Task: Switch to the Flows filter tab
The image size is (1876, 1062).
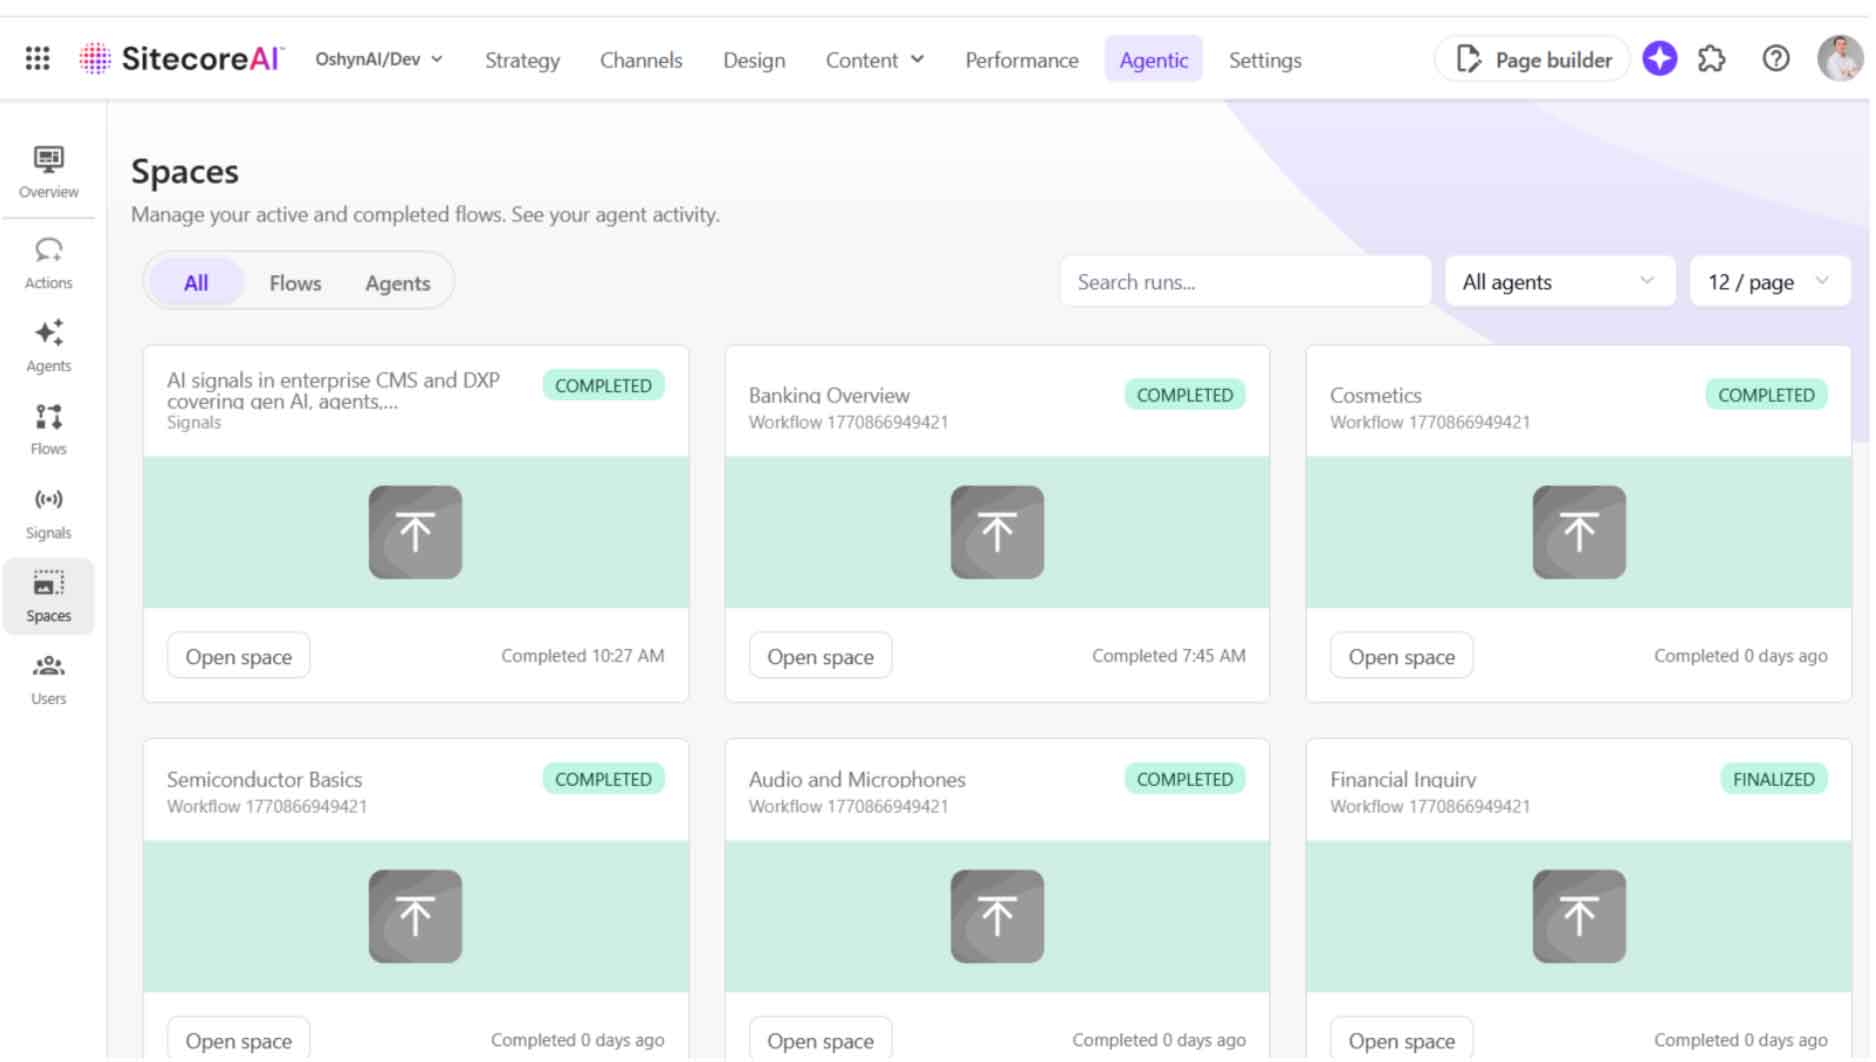Action: click(296, 284)
